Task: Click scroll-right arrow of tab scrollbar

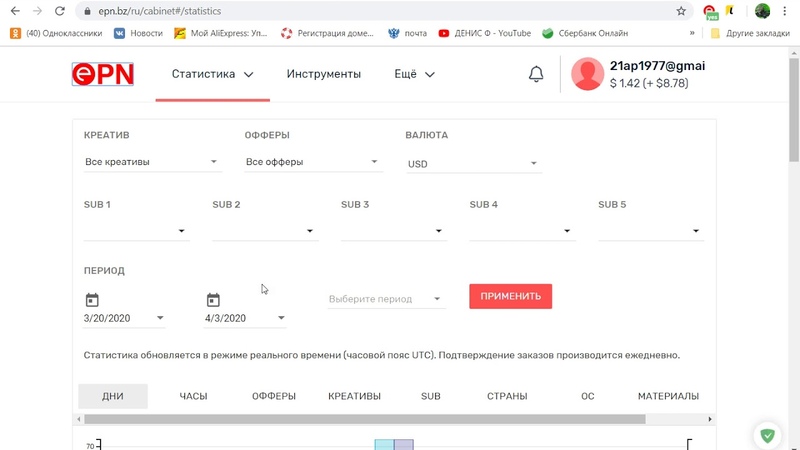Action: [x=710, y=419]
